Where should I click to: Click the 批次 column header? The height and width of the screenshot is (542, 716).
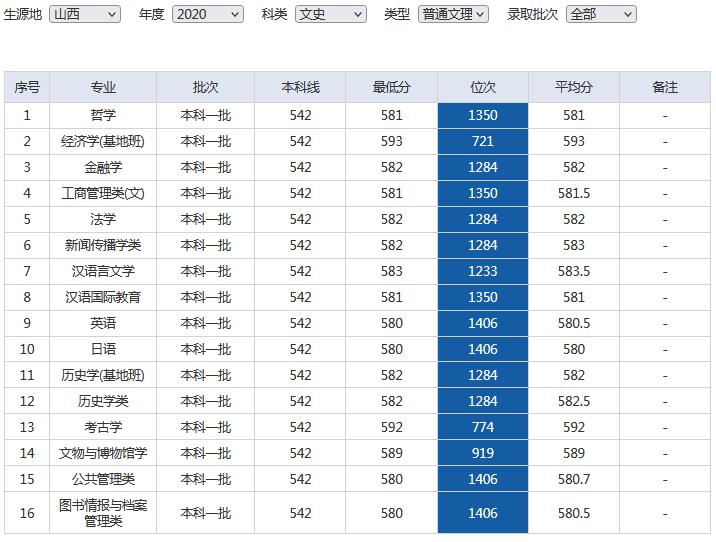[x=205, y=87]
